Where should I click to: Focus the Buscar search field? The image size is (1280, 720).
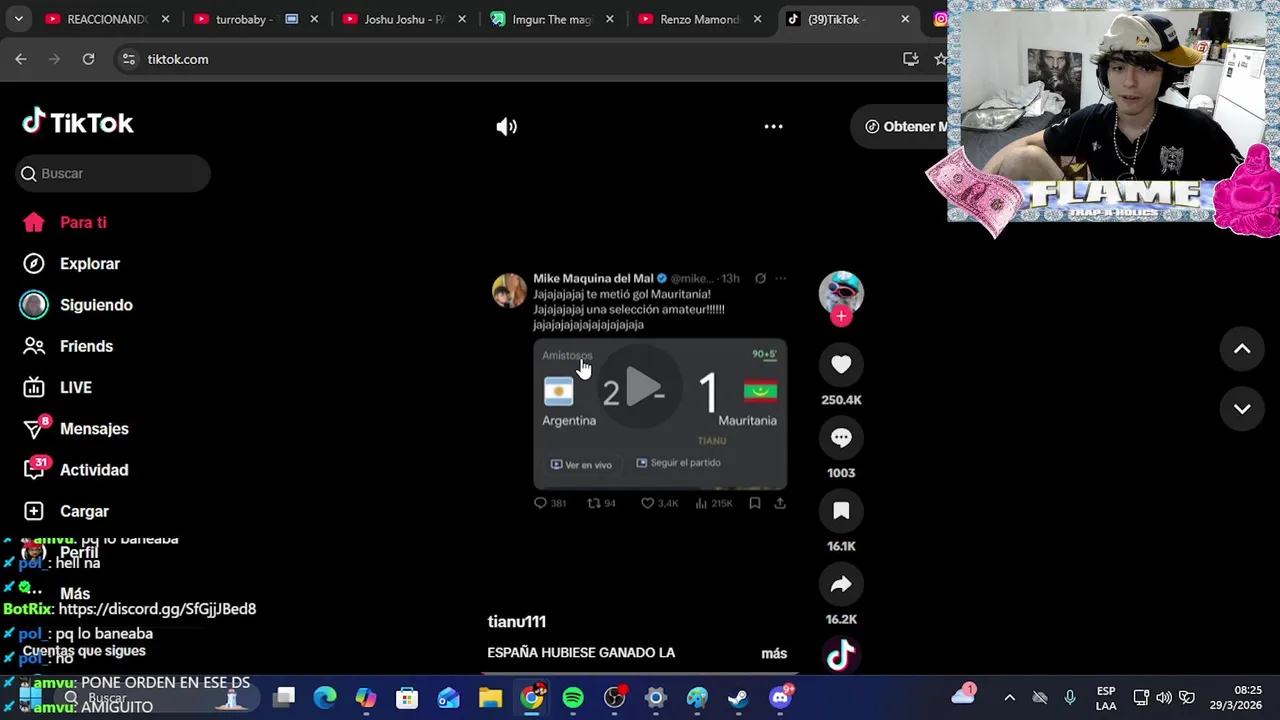(x=113, y=173)
